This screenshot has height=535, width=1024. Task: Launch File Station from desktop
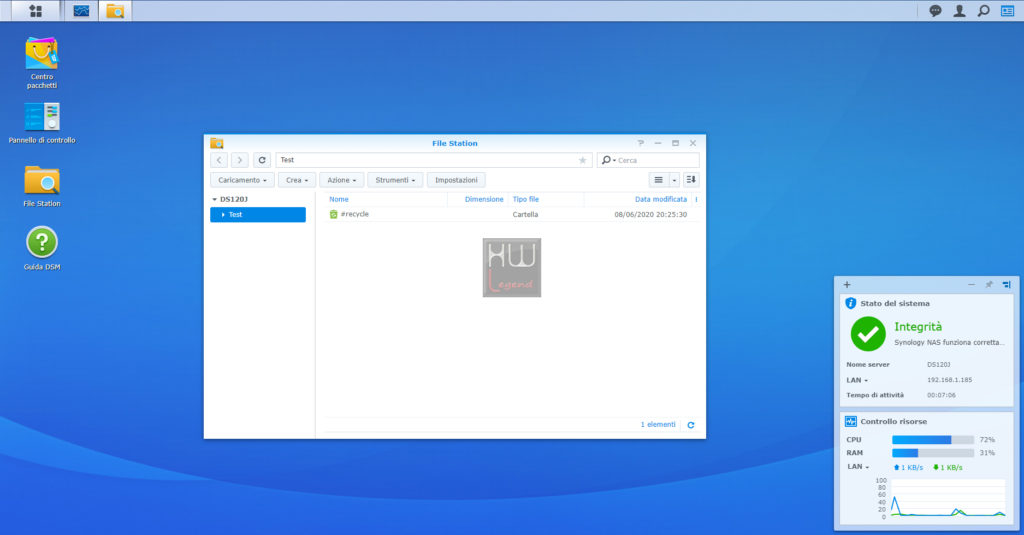42,186
